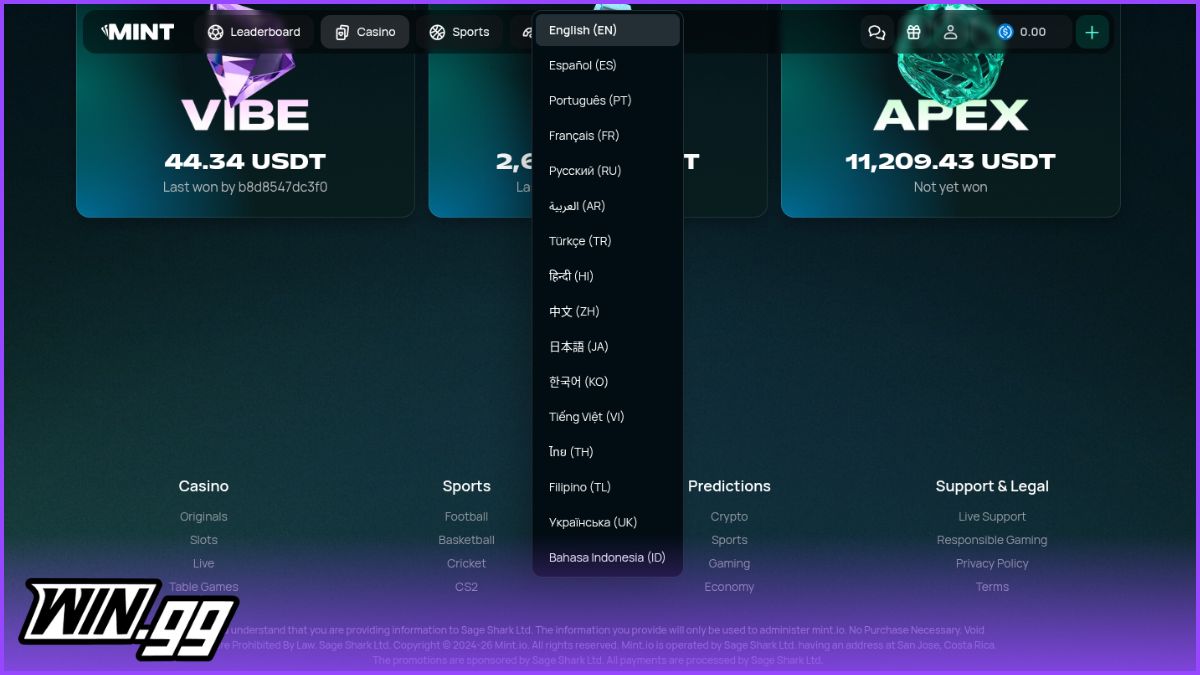The image size is (1200, 675).
Task: Open the gift rewards icon
Action: (x=914, y=32)
